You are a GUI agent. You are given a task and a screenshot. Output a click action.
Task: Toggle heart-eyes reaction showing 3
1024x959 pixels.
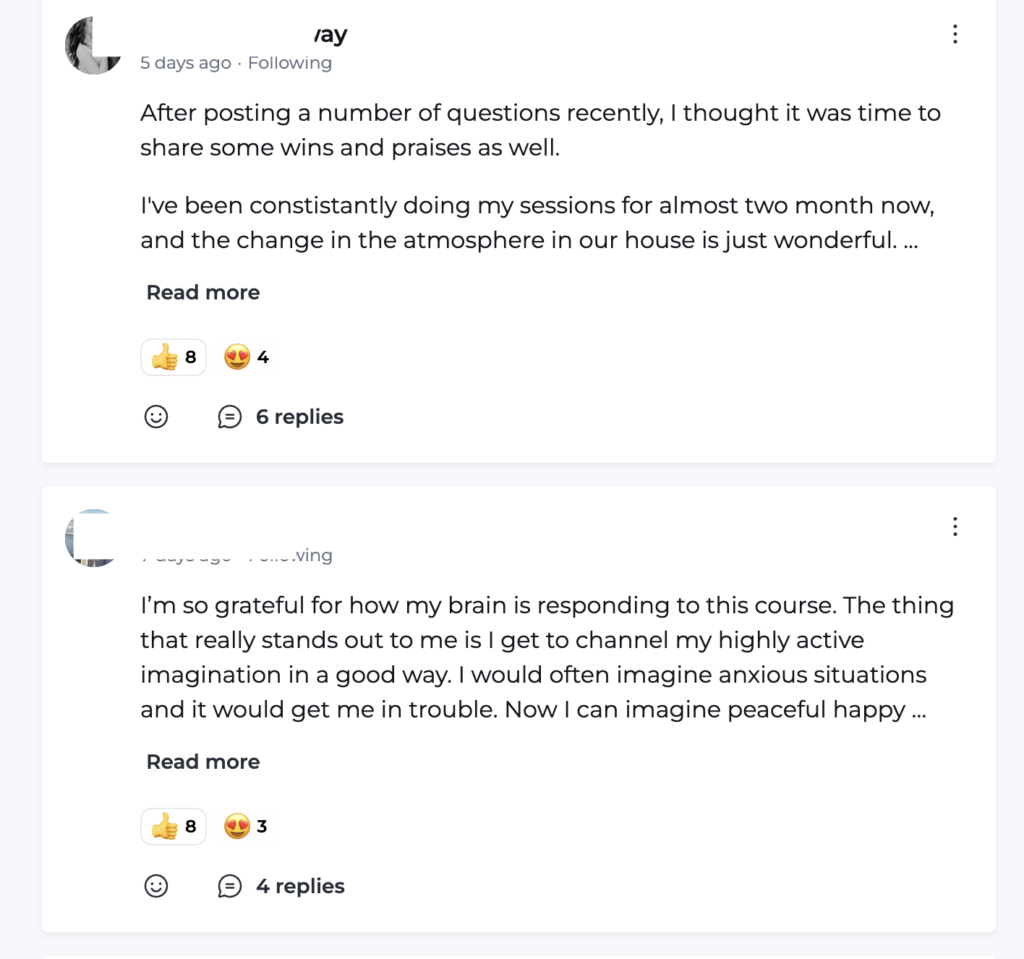246,827
